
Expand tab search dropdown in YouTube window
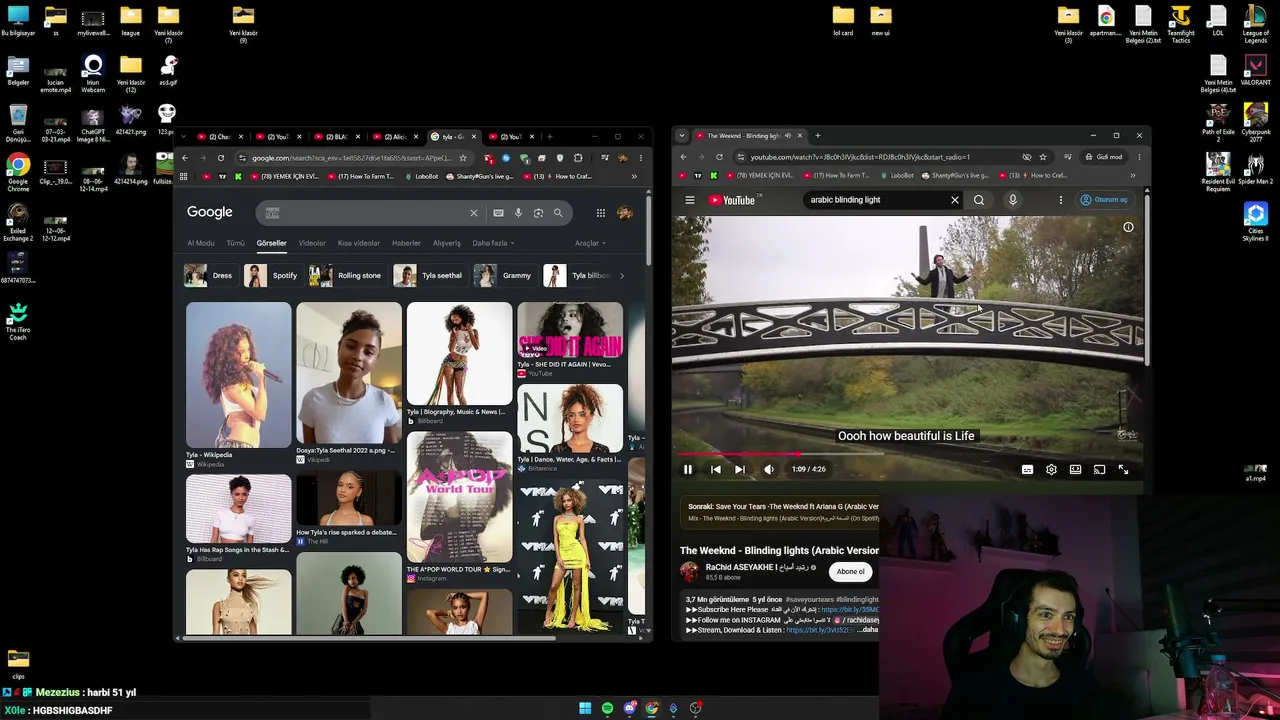coord(682,136)
